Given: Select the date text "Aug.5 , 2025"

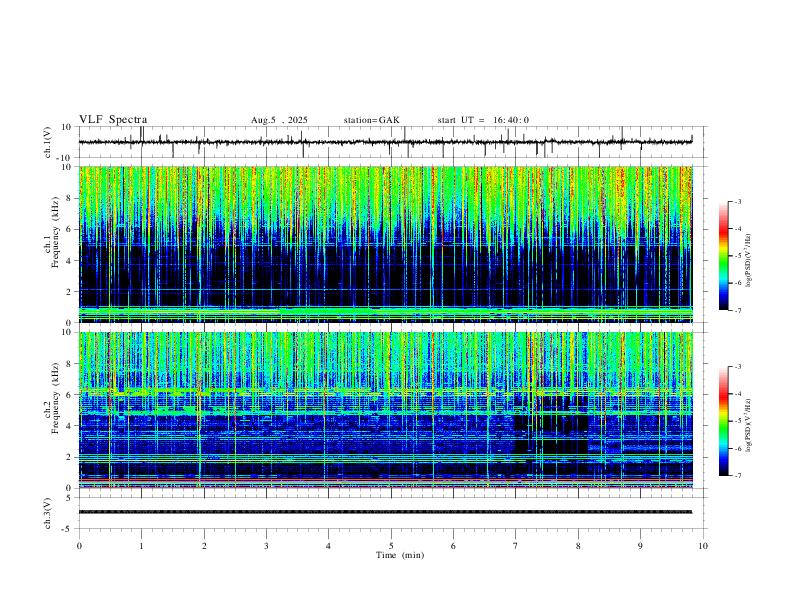Looking at the screenshot, I should 279,120.
